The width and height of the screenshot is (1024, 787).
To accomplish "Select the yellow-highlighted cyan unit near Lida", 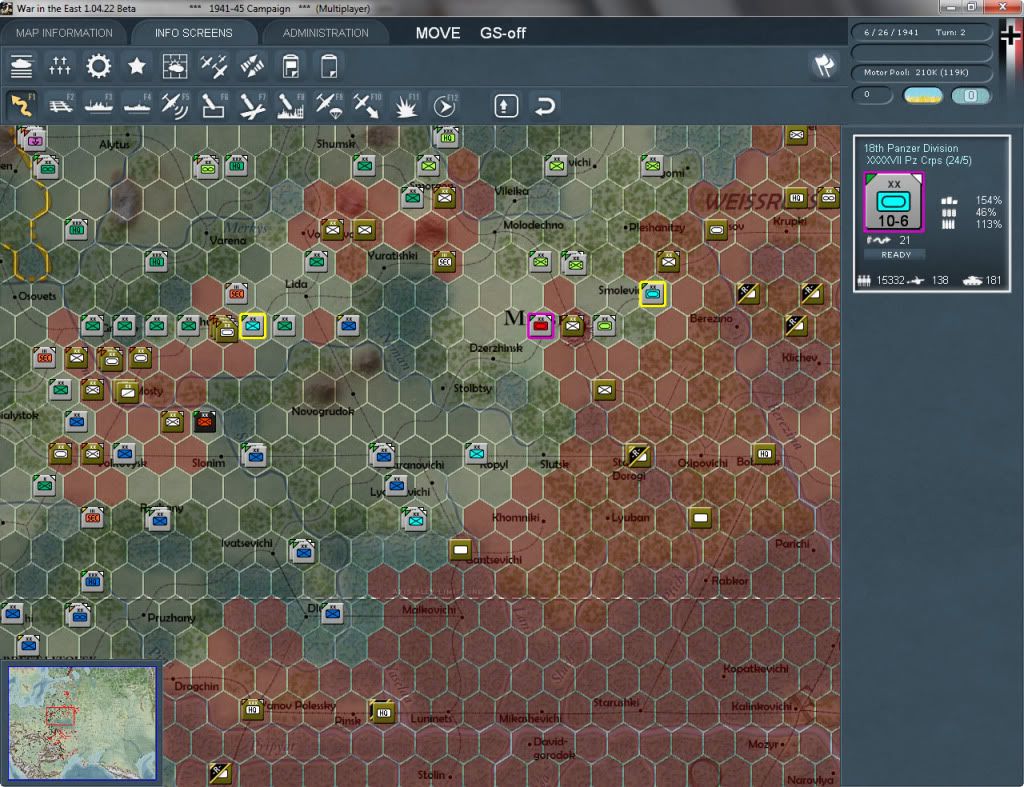I will pos(252,325).
